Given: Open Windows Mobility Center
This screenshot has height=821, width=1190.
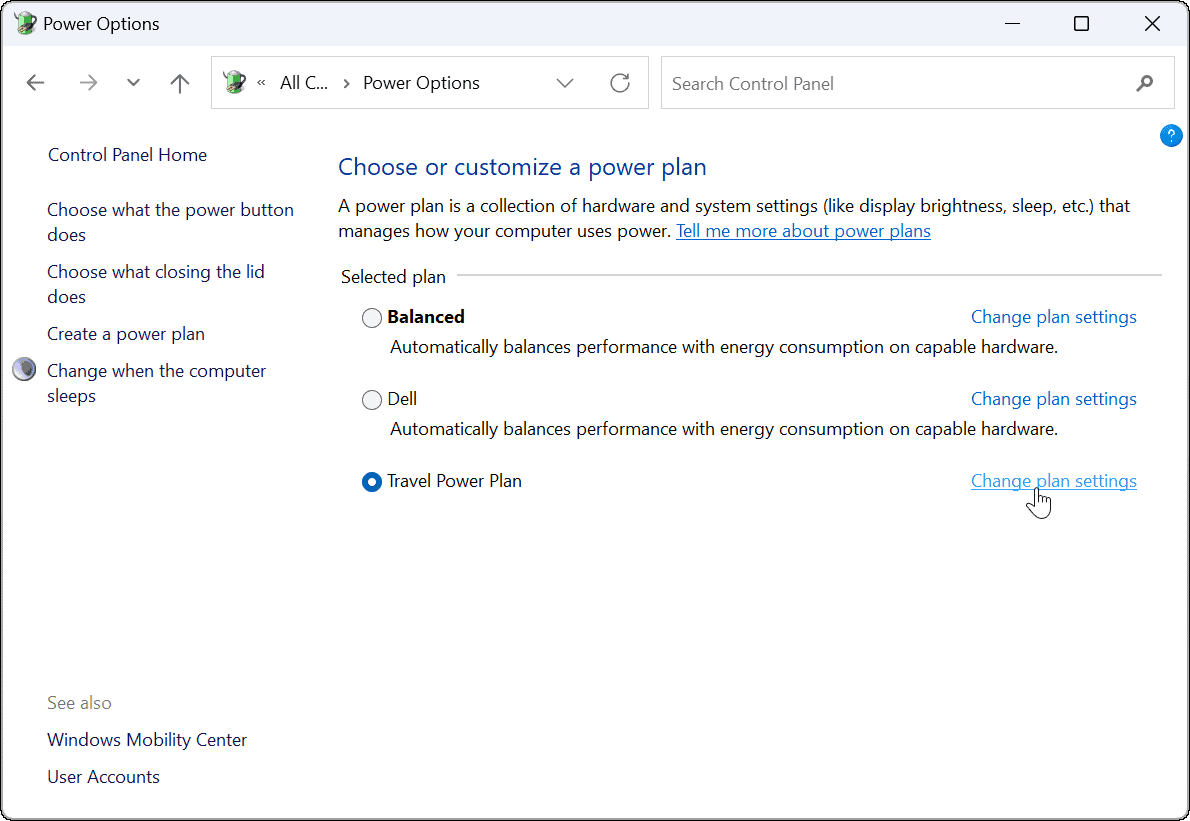Looking at the screenshot, I should pos(146,740).
